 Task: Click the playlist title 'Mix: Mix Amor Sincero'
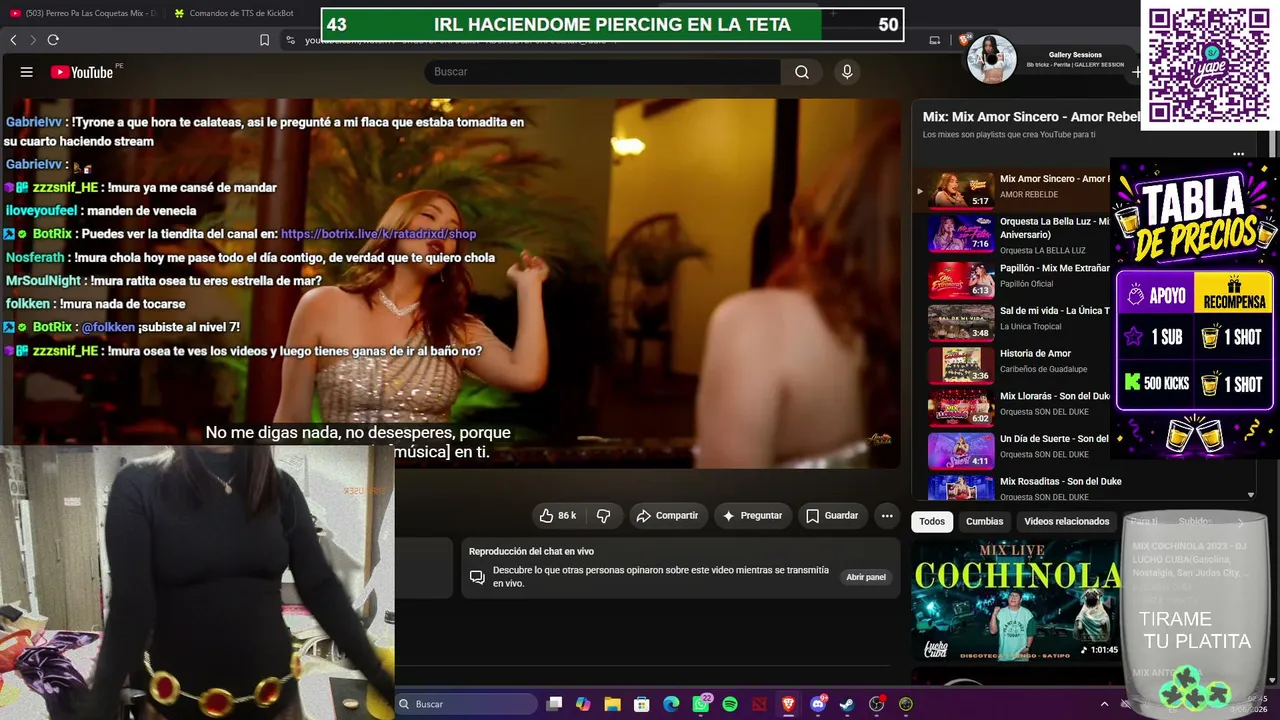[1030, 117]
